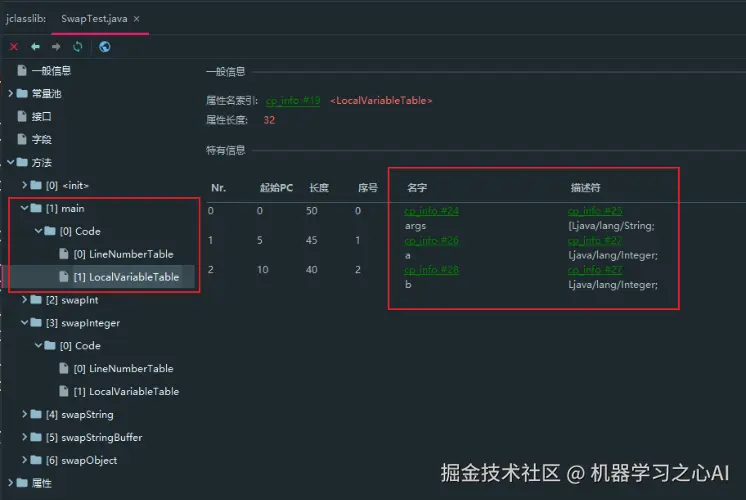
Task: Go forward with the right arrow icon
Action: click(56, 47)
